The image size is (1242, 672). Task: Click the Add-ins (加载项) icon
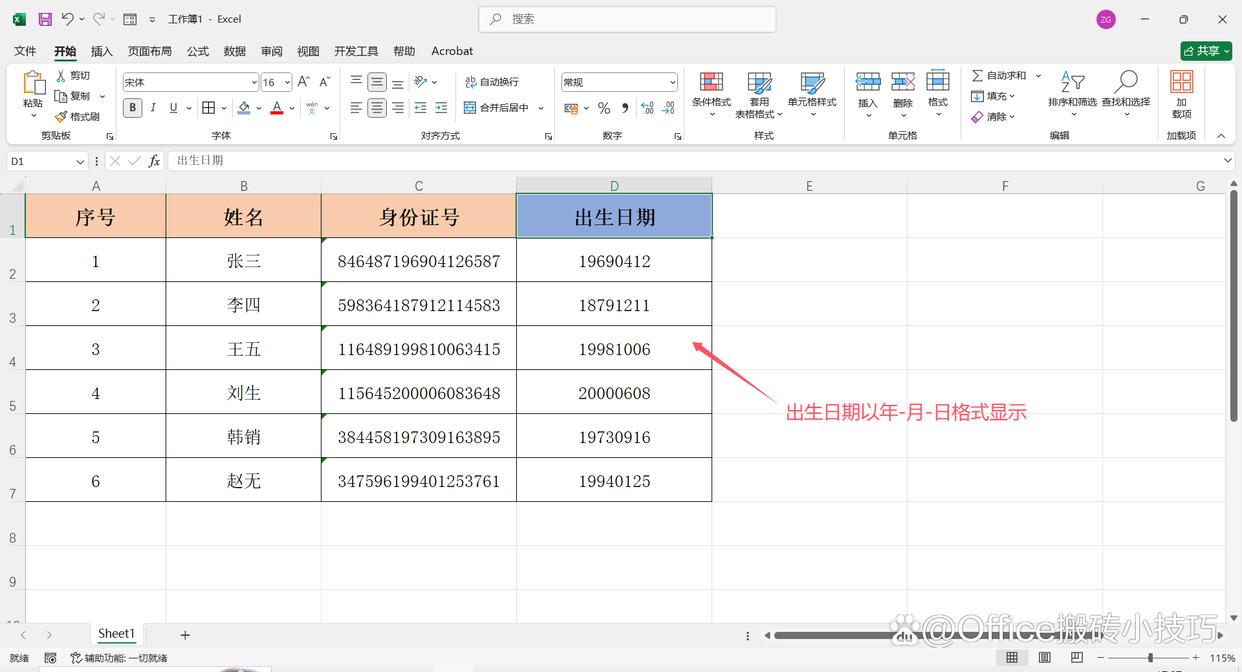(1181, 82)
